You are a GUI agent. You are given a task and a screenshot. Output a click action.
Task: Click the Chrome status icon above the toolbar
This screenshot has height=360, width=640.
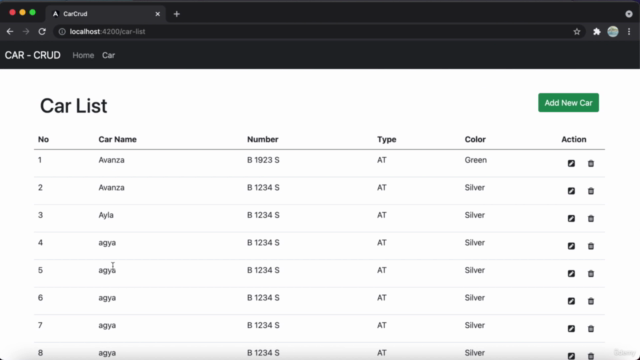(629, 14)
